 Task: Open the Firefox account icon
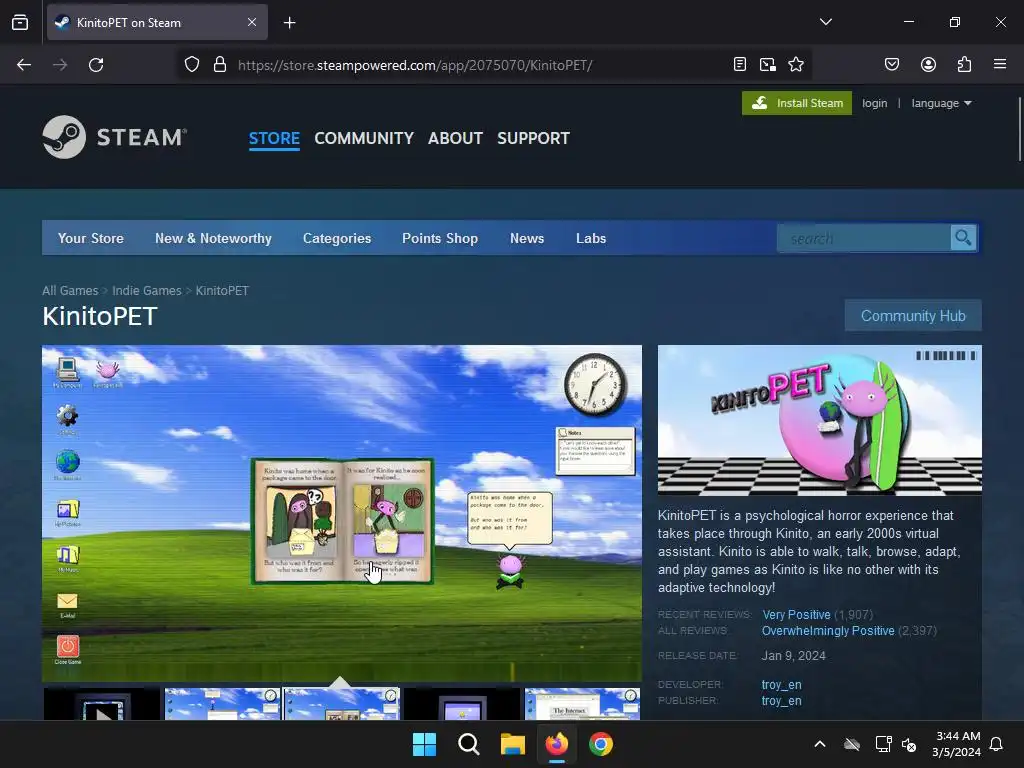928,65
